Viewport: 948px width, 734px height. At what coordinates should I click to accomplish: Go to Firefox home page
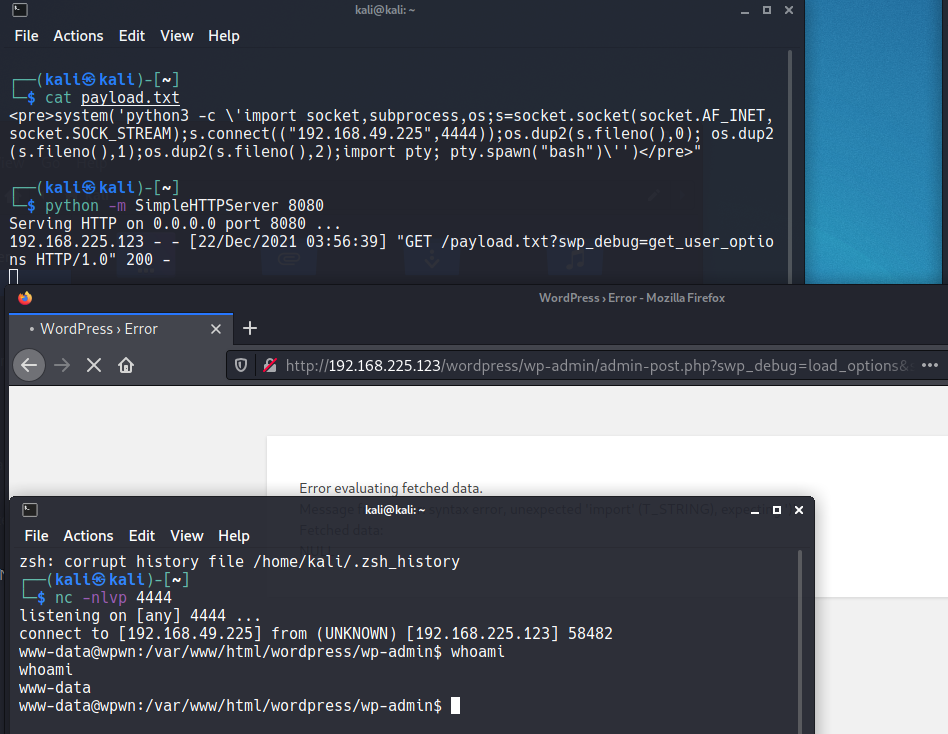coord(126,365)
